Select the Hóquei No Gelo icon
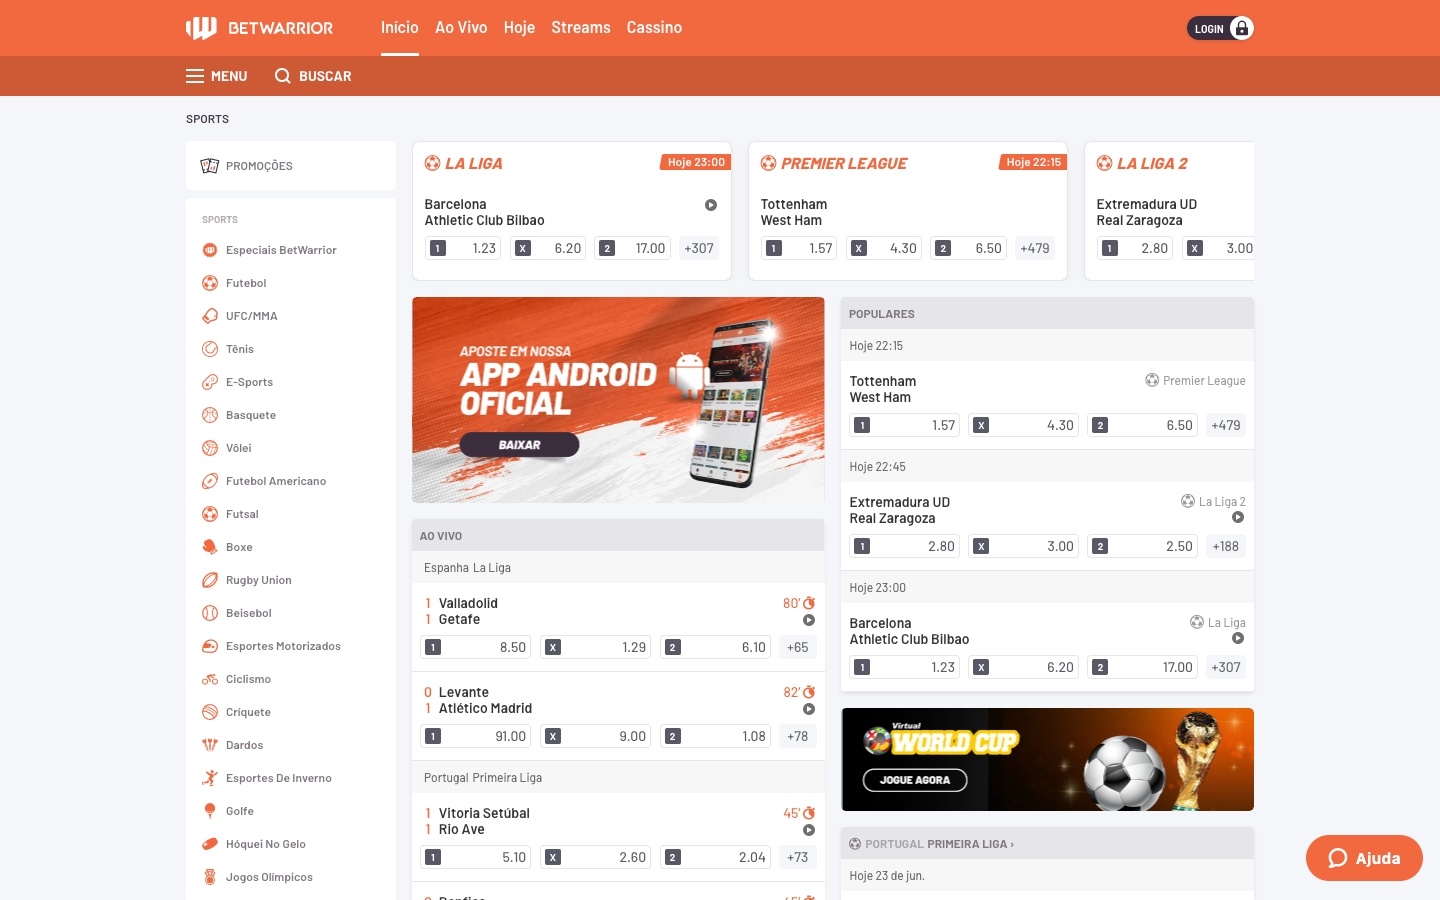1440x900 pixels. click(210, 844)
